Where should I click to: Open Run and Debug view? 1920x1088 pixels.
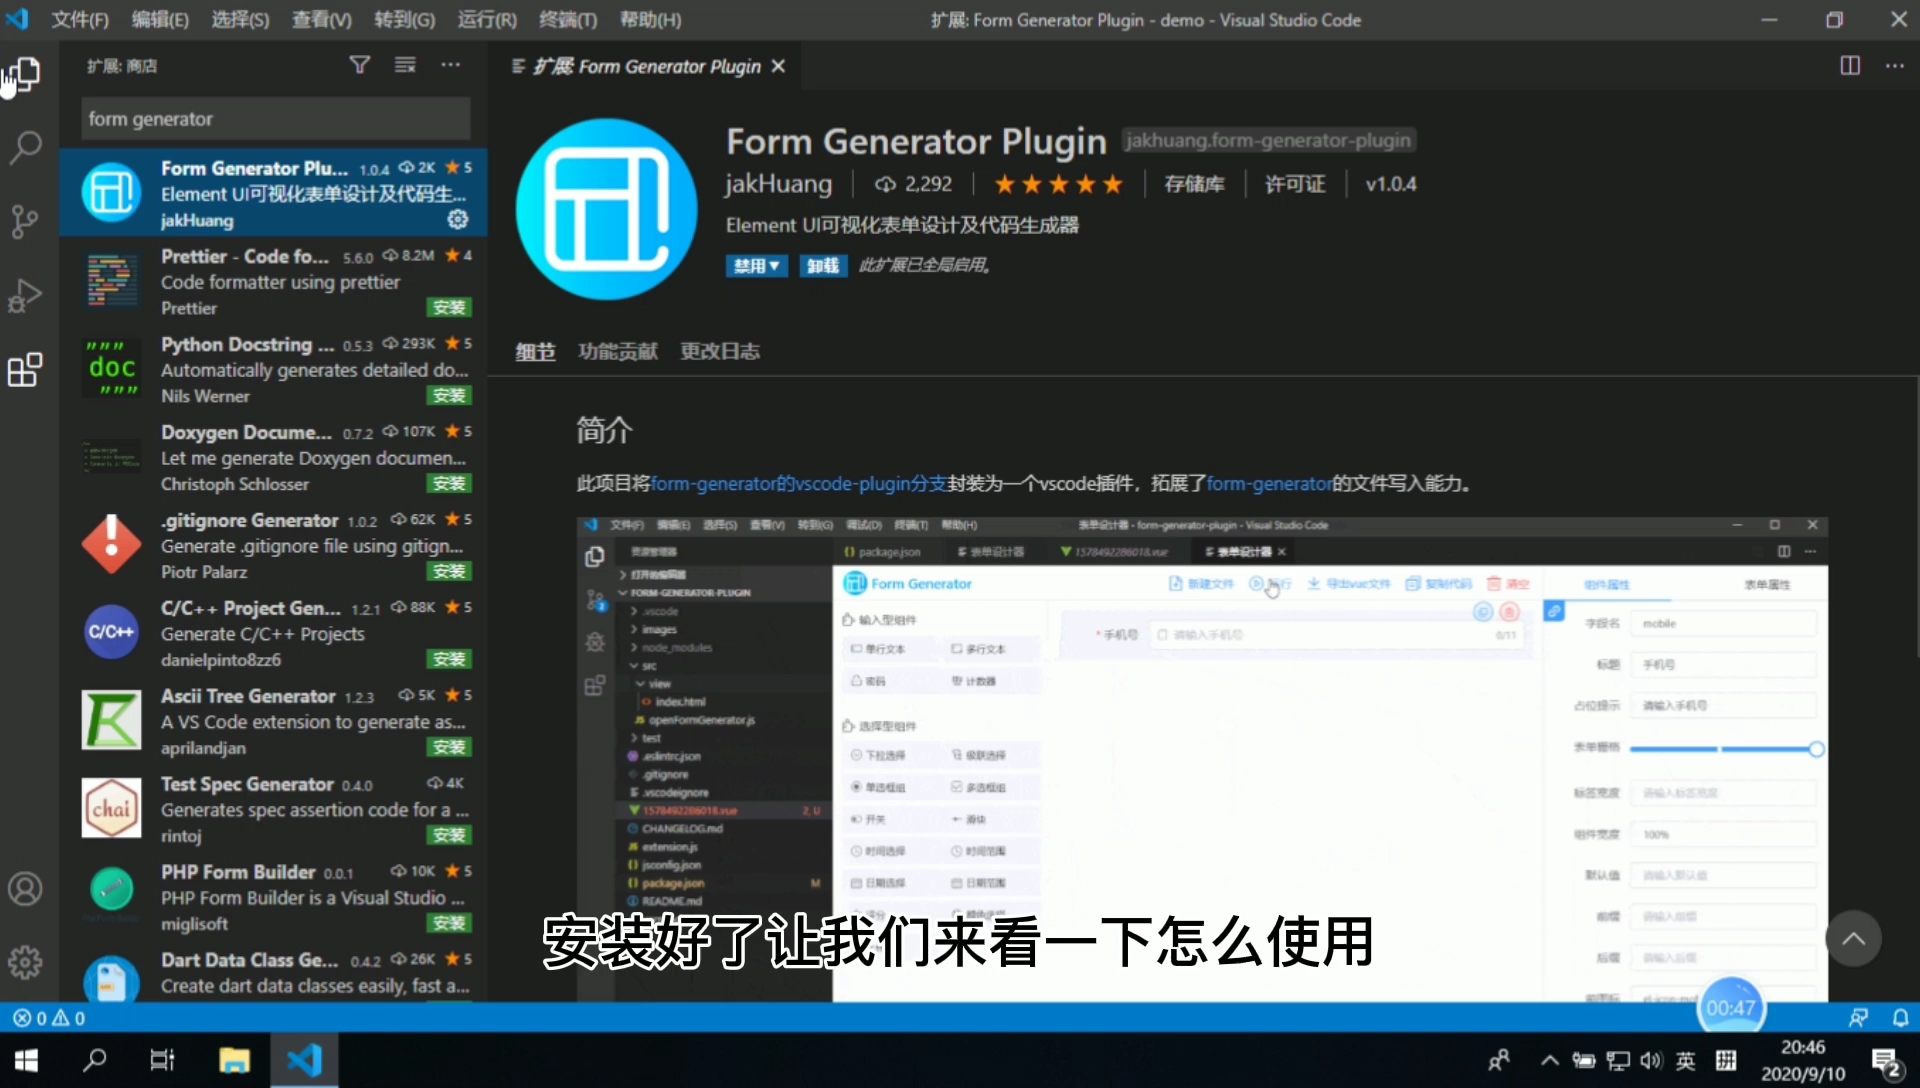click(x=25, y=296)
